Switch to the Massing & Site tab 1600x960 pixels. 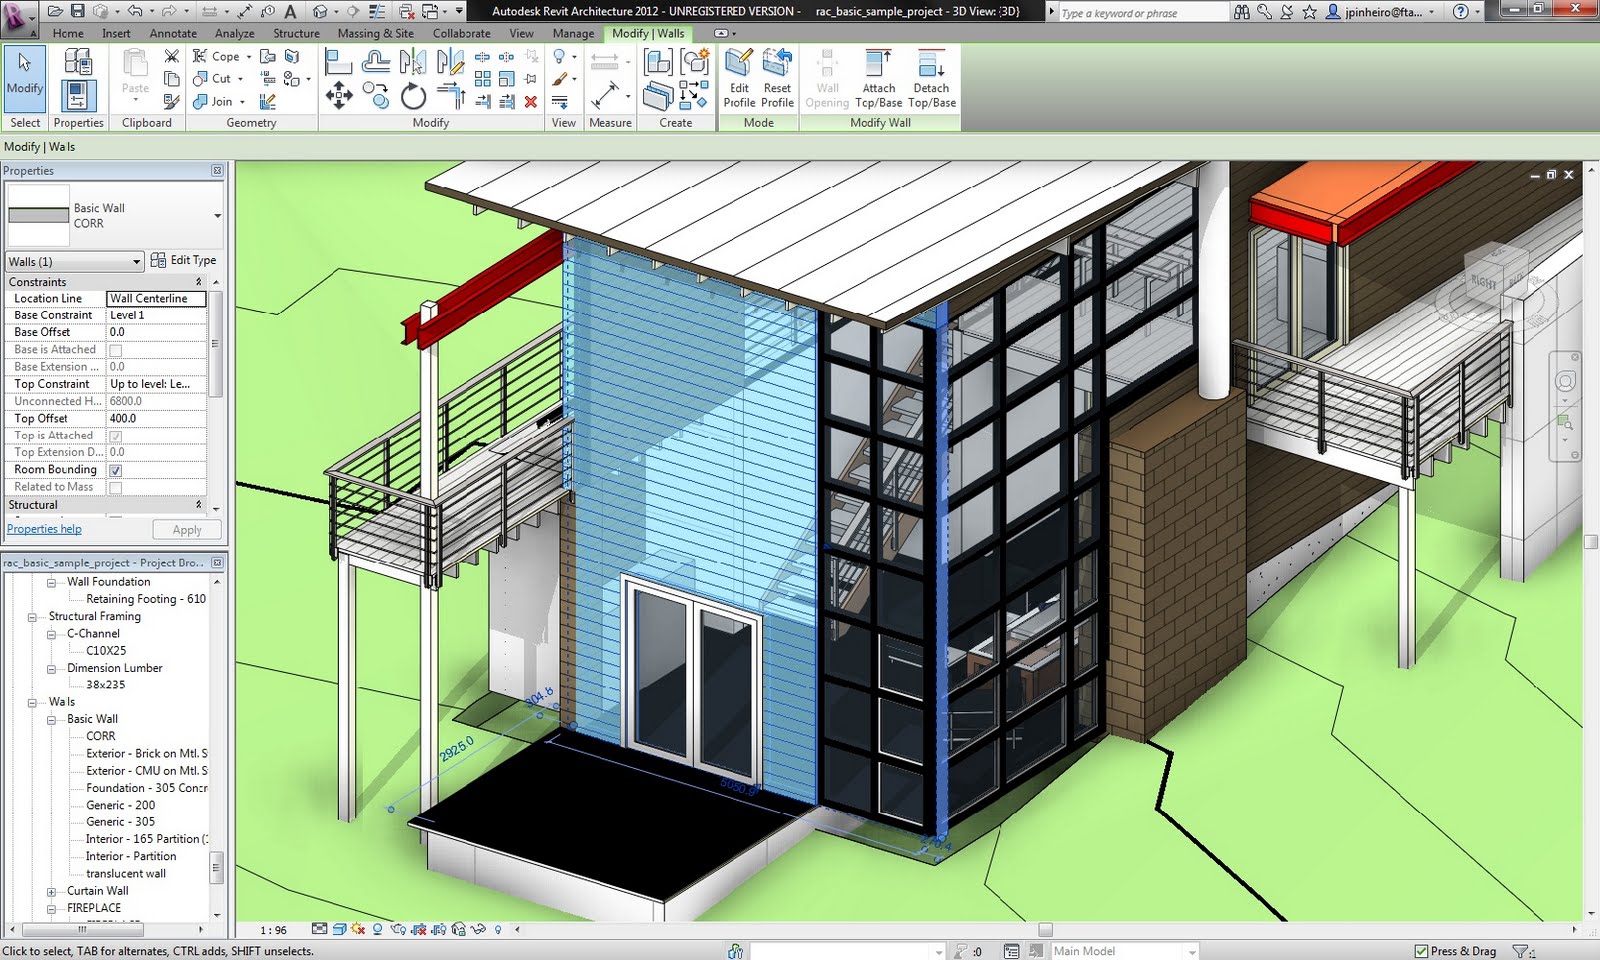click(x=375, y=33)
